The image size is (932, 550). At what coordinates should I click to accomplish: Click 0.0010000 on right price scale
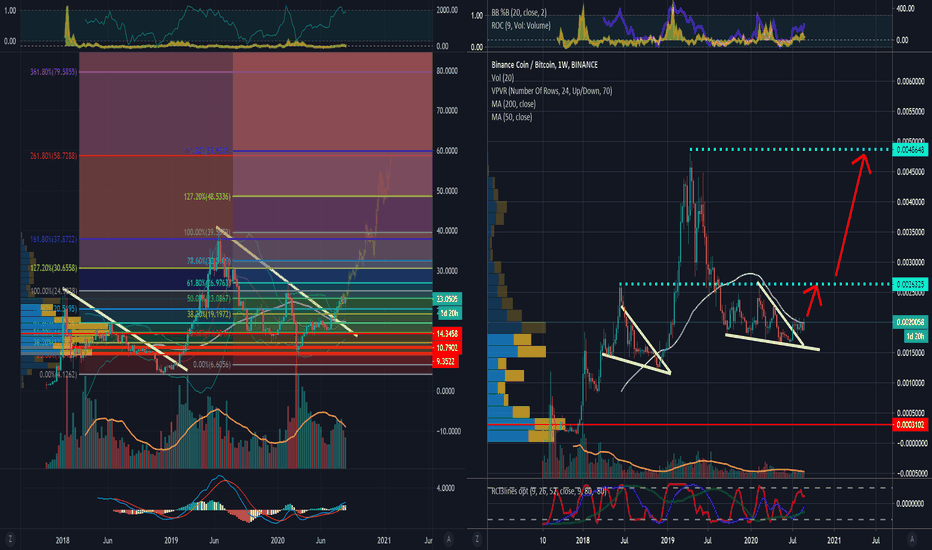click(x=911, y=383)
